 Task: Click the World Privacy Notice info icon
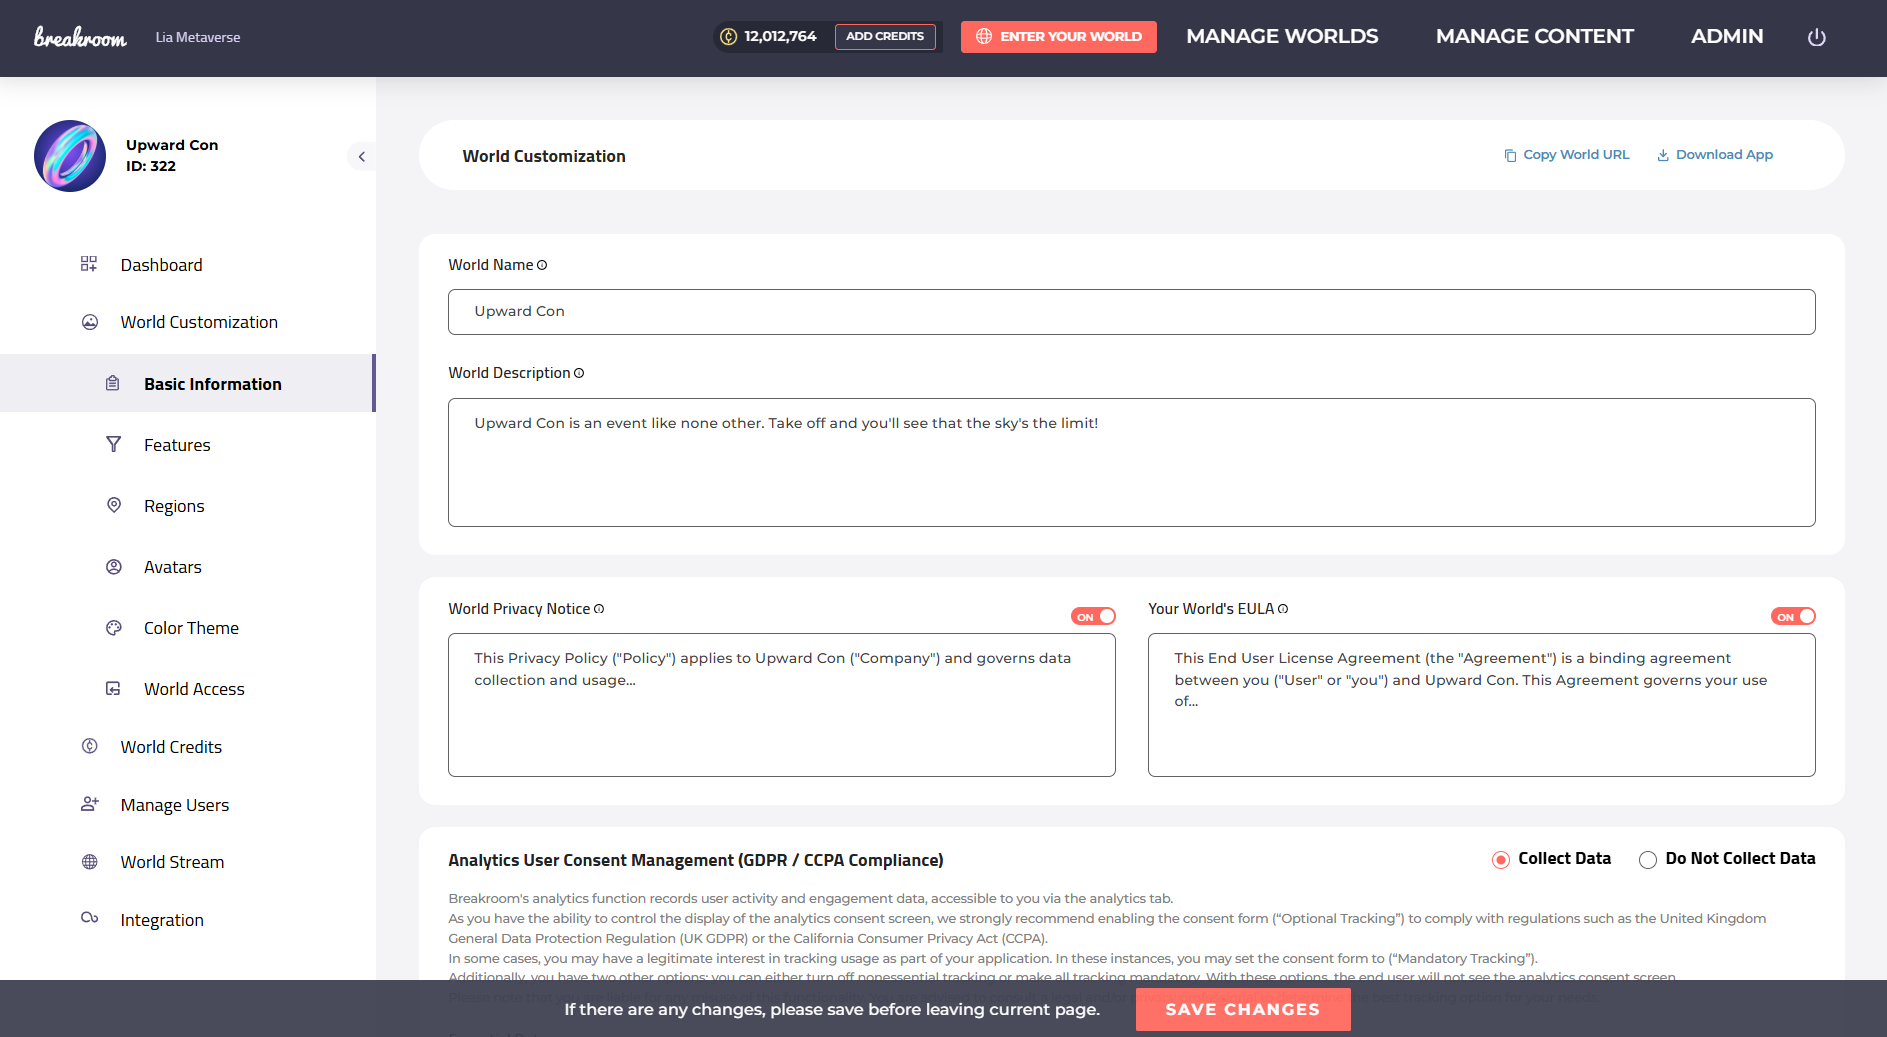599,609
